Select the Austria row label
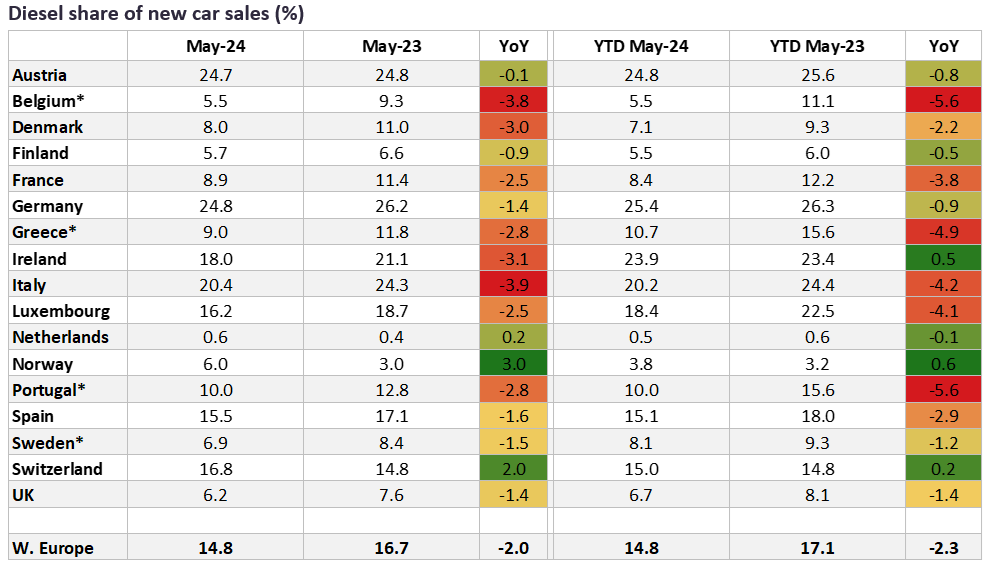This screenshot has height=566, width=988. point(39,75)
